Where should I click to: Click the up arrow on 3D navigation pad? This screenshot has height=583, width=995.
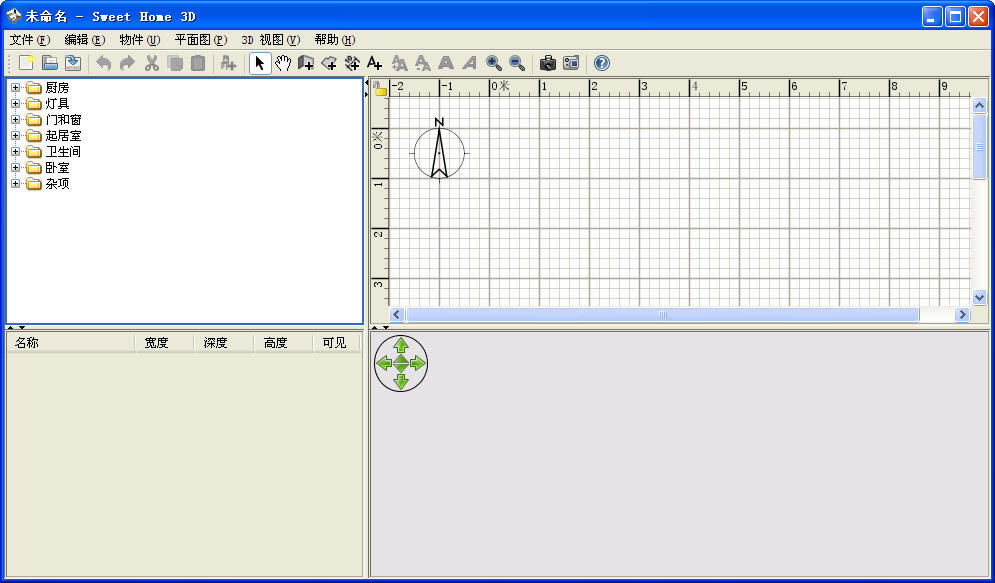401,346
